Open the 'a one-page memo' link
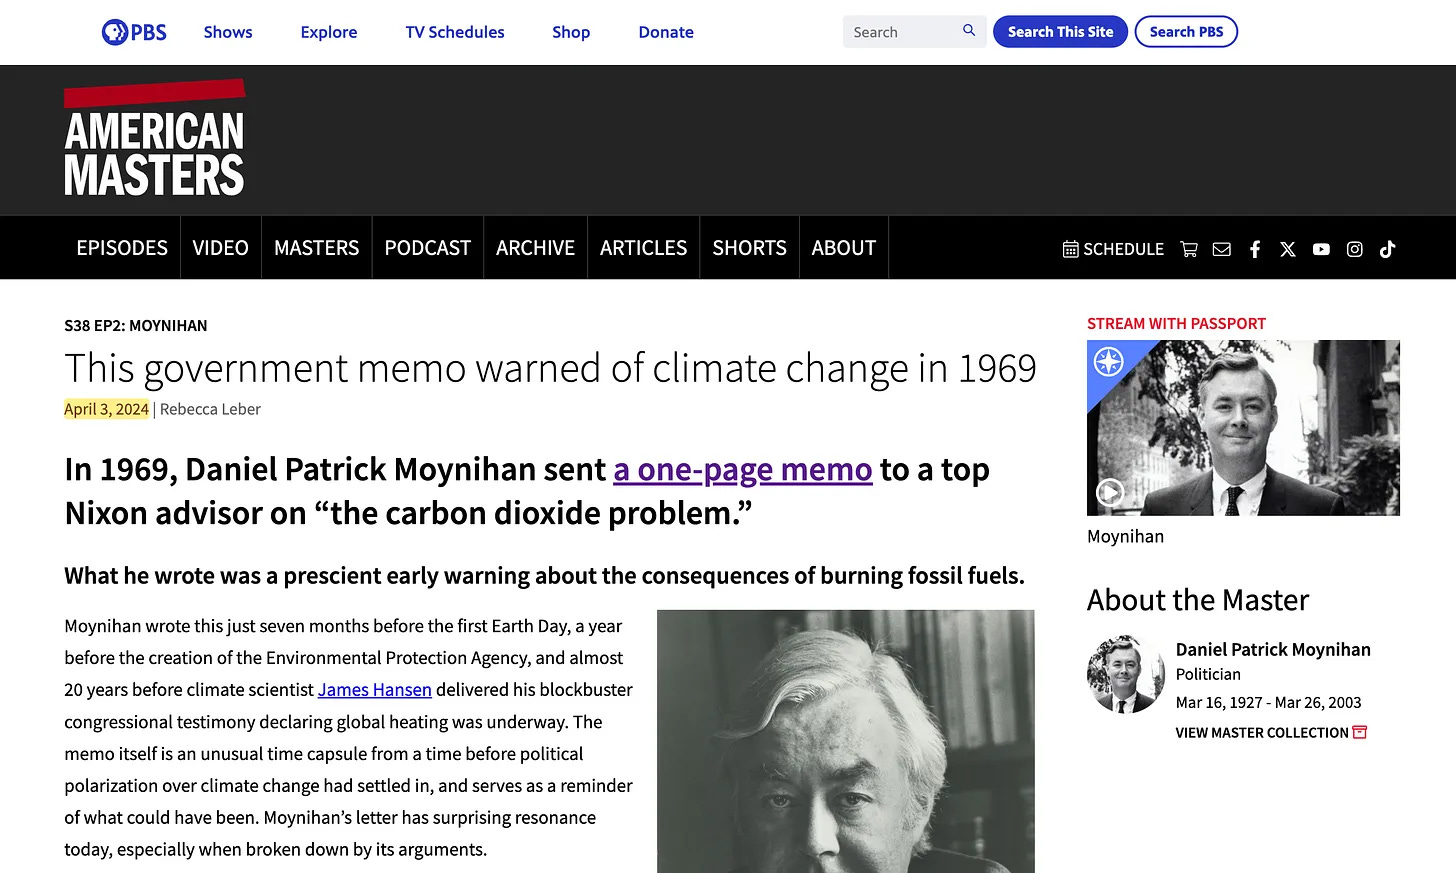This screenshot has height=873, width=1456. (x=743, y=469)
